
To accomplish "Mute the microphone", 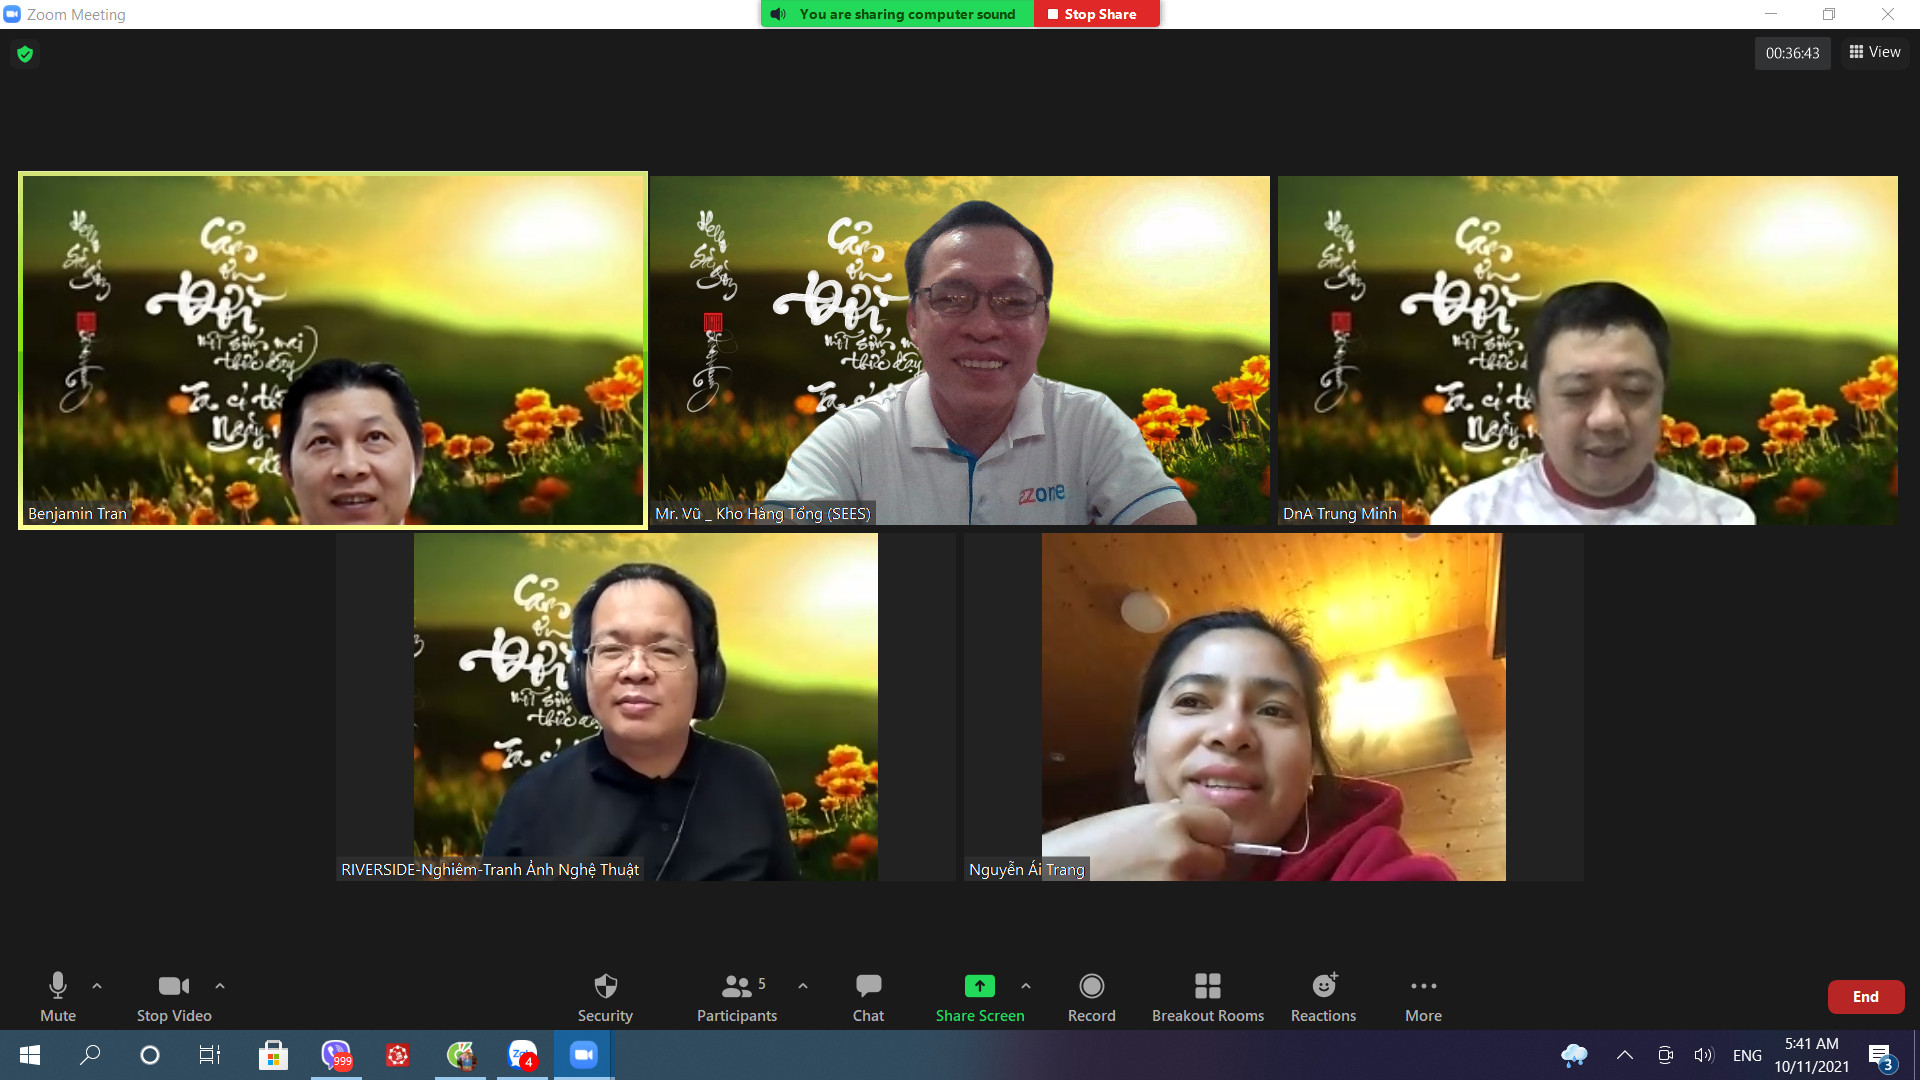I will 58,996.
